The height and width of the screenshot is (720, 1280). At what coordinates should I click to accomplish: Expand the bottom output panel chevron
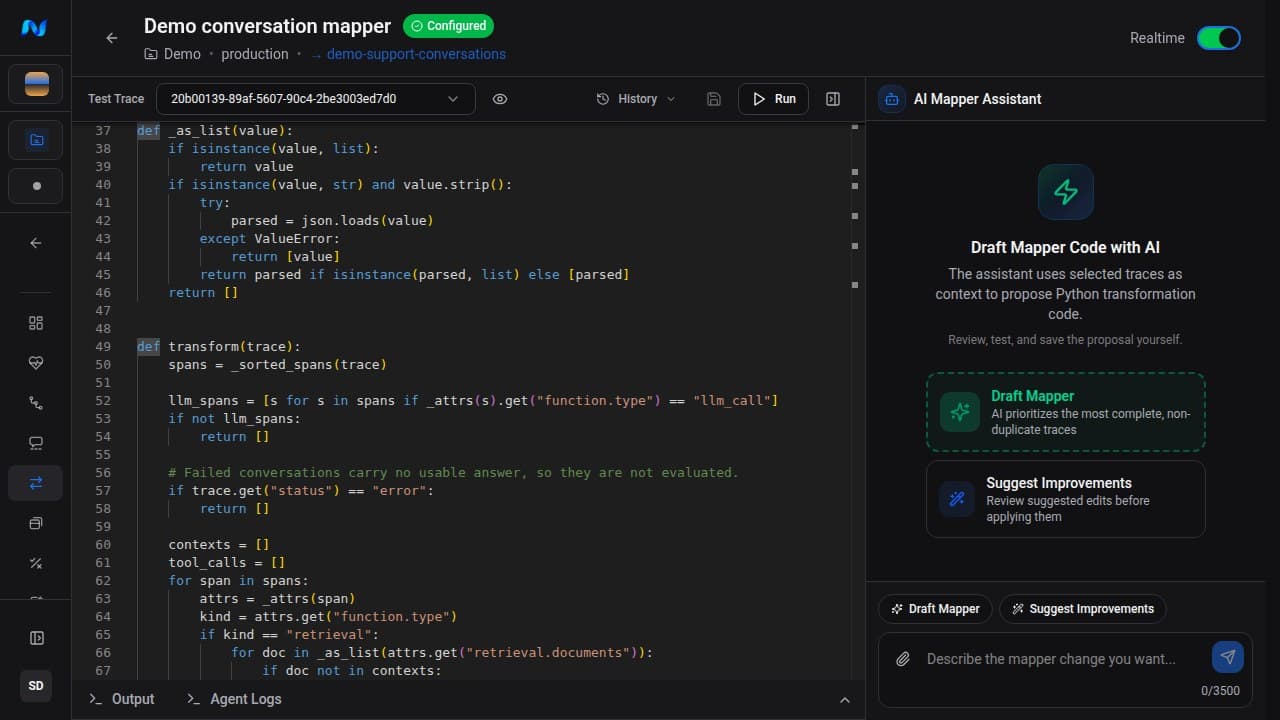pos(844,700)
